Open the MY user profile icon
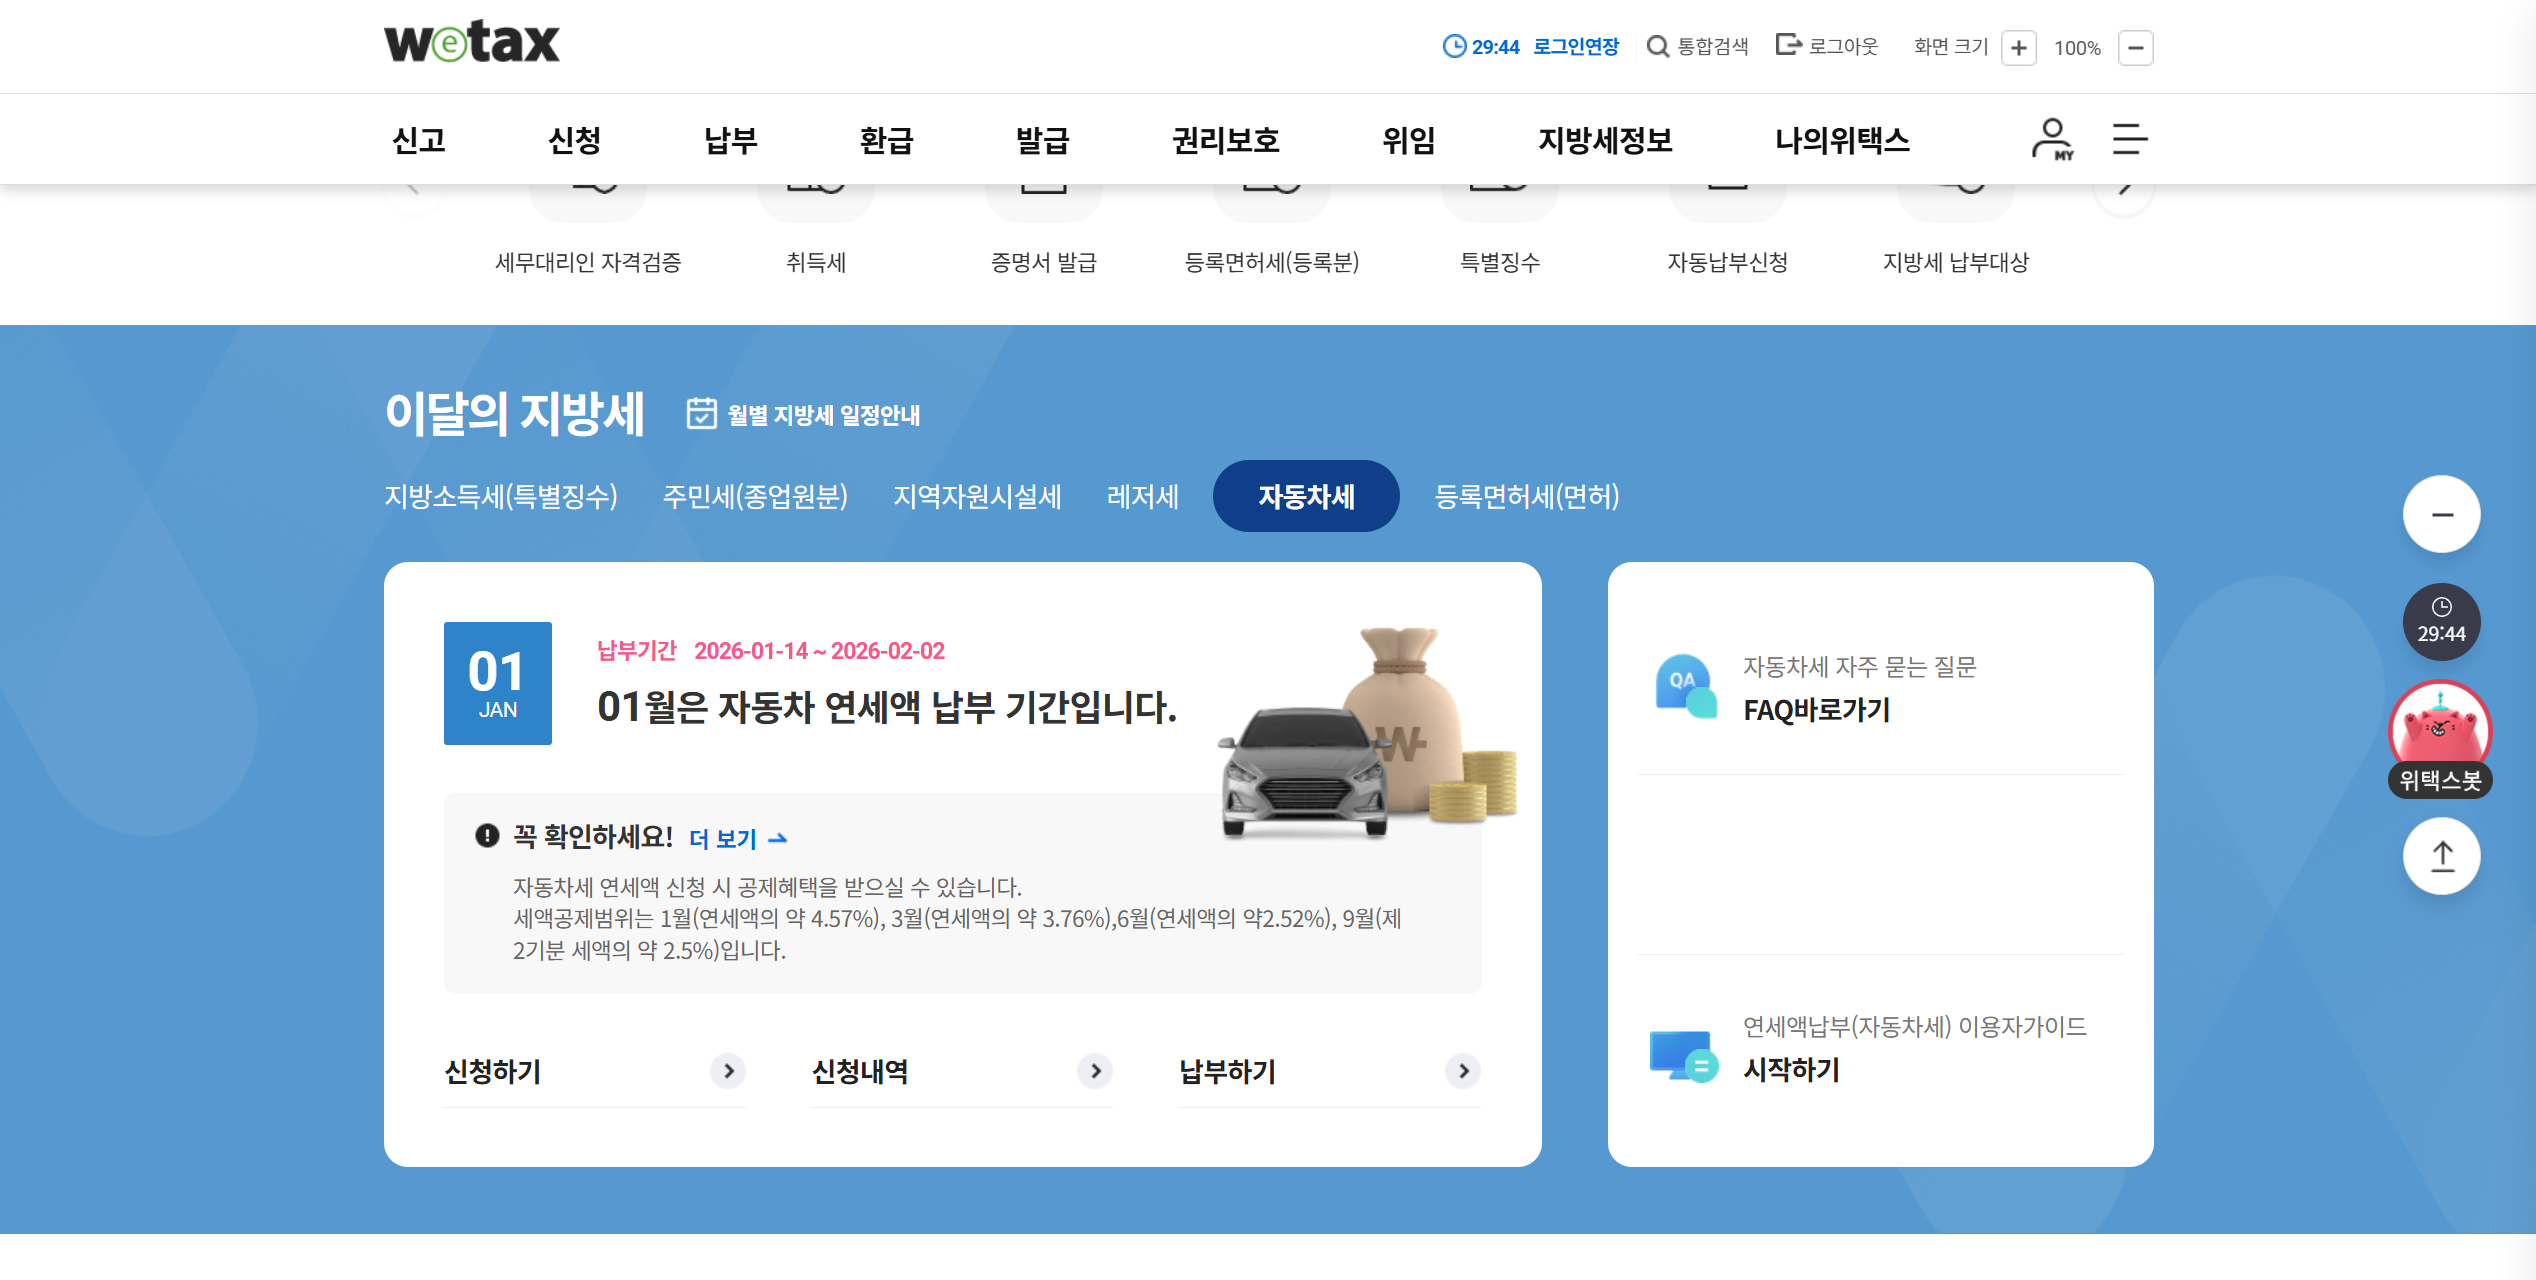The image size is (2536, 1280). 2051,139
